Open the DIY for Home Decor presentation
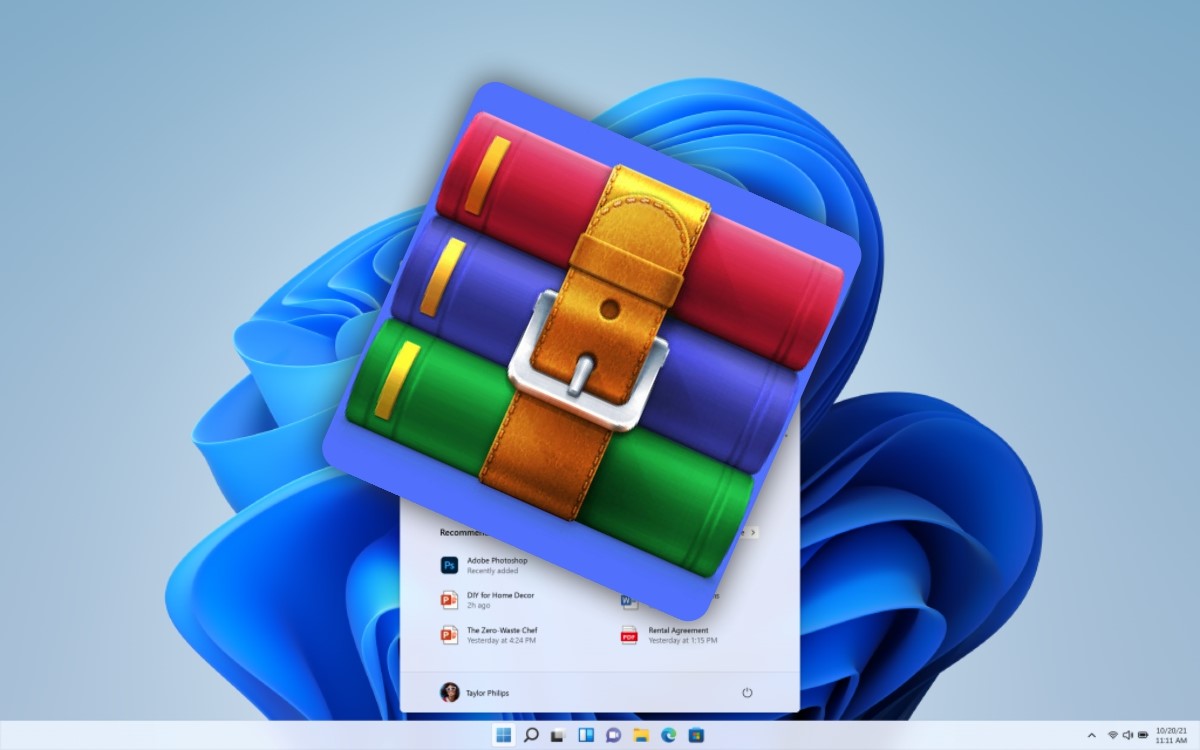This screenshot has width=1200, height=750. point(488,600)
